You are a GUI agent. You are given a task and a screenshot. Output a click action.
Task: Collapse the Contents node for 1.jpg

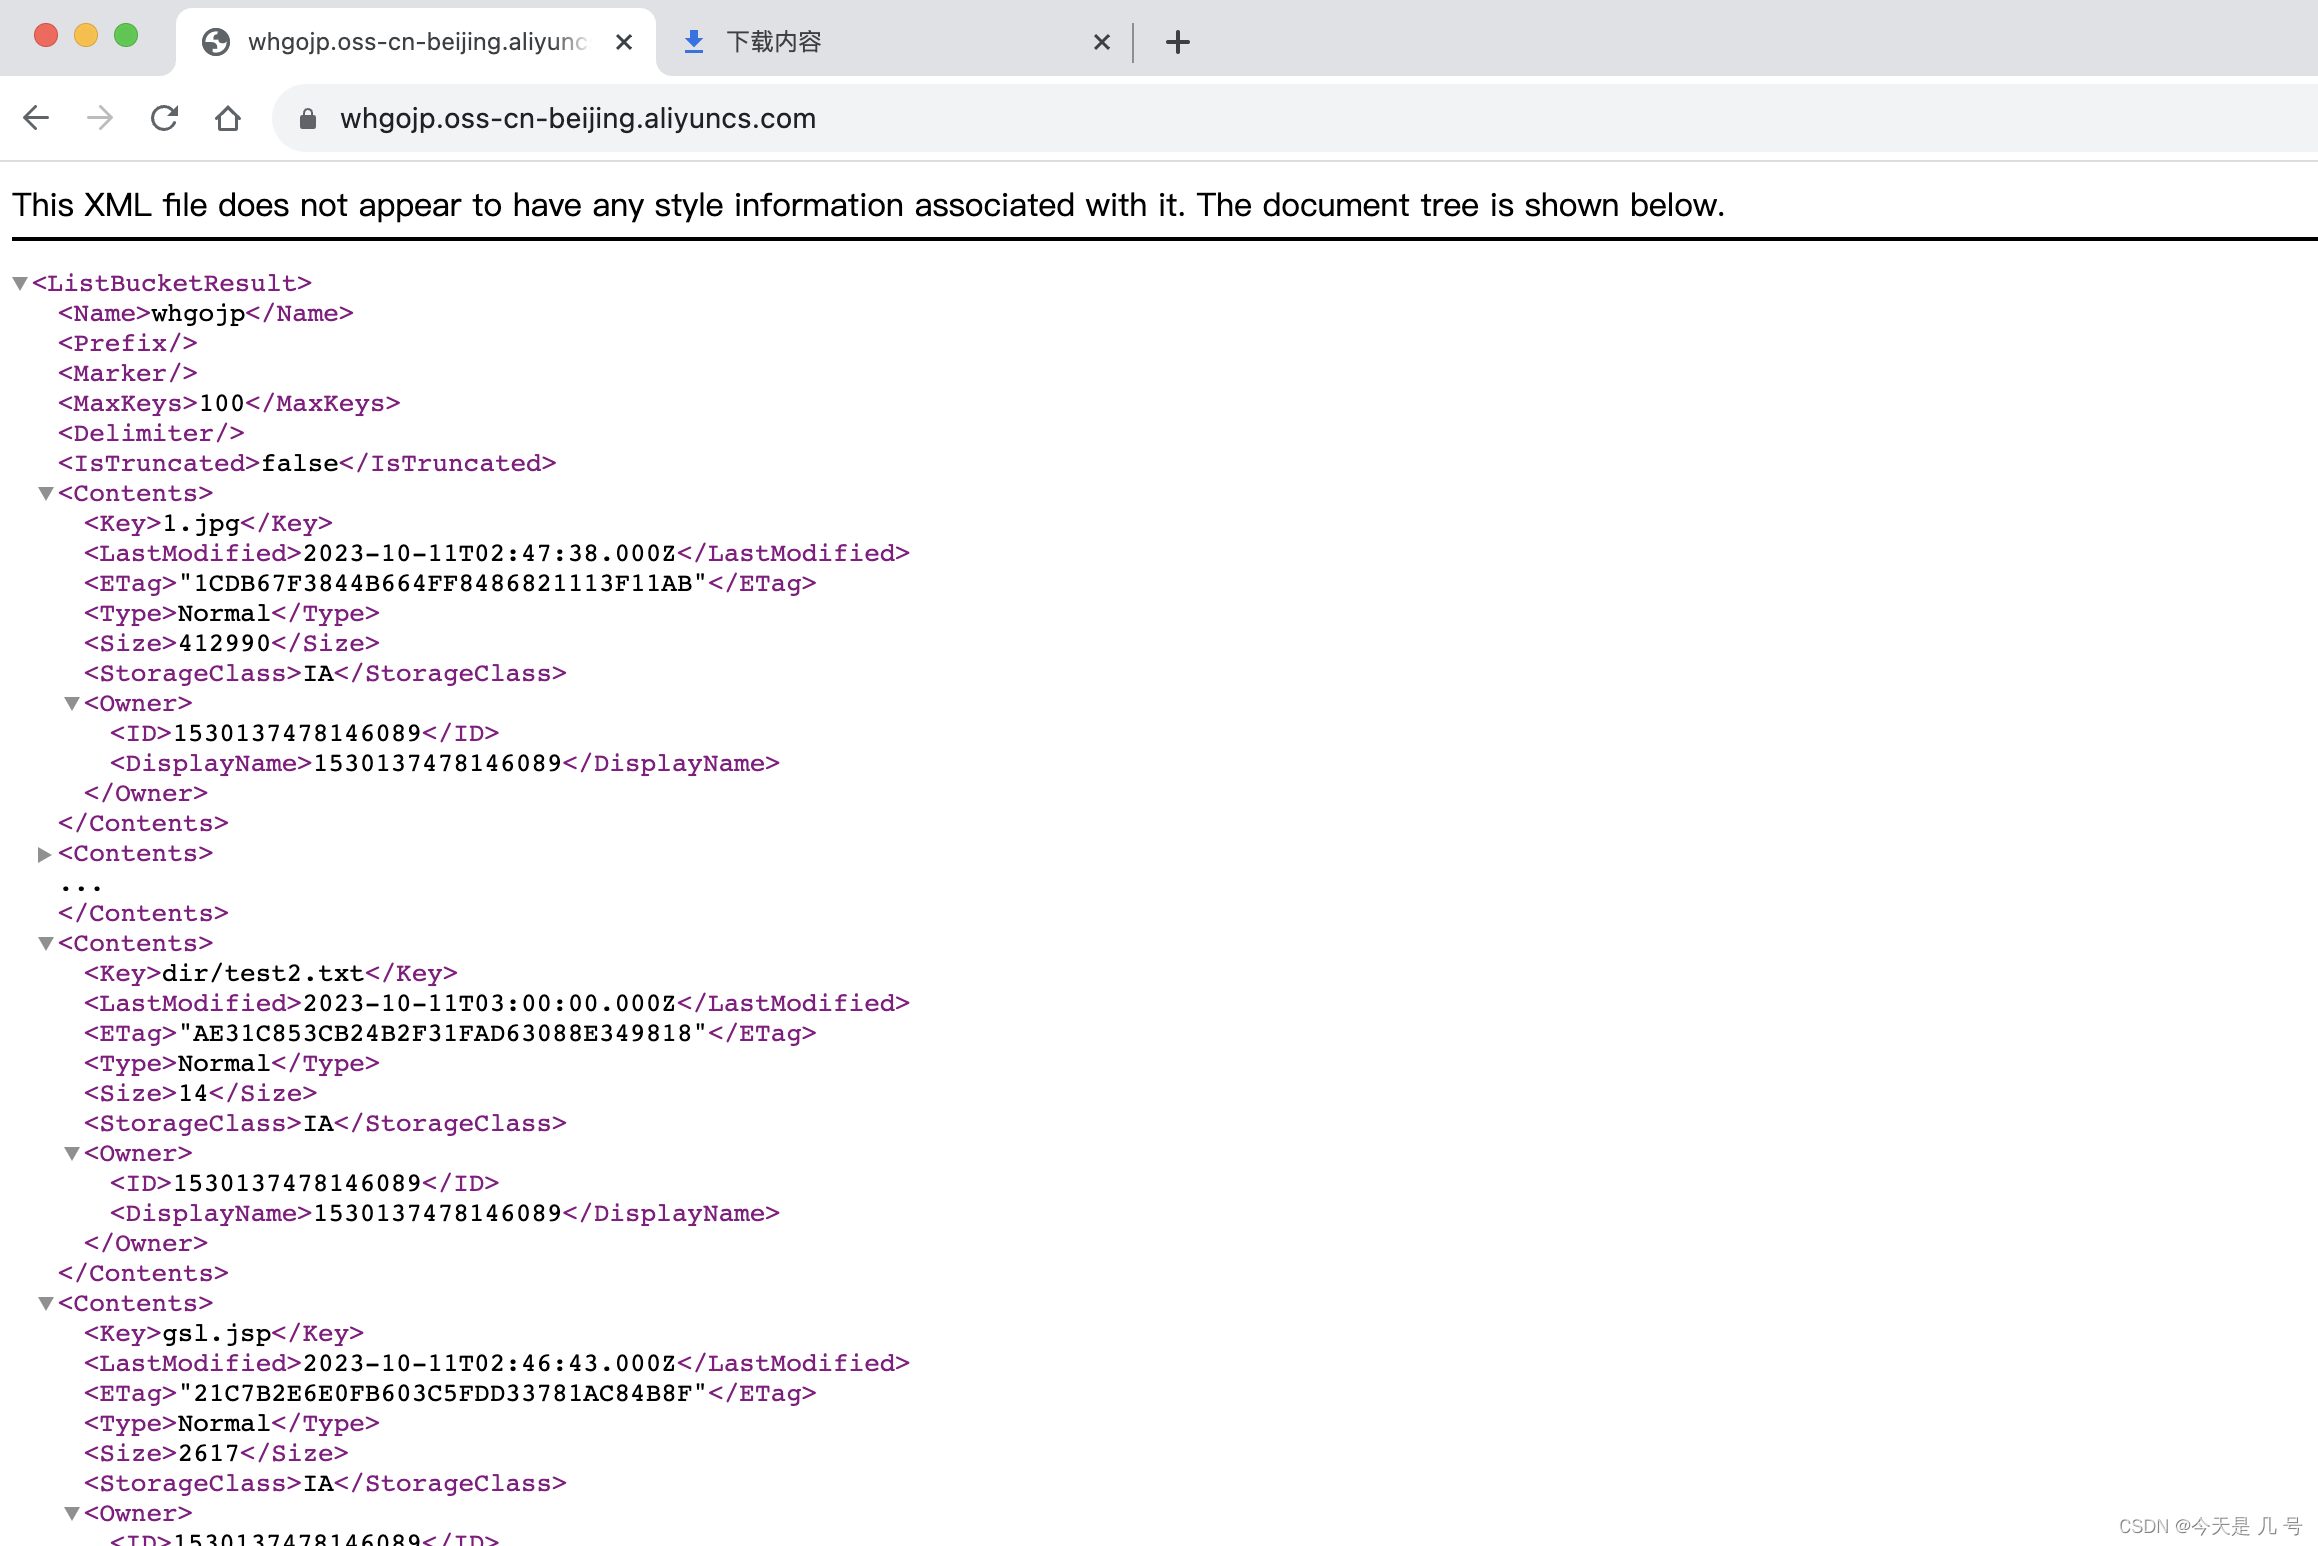tap(45, 494)
